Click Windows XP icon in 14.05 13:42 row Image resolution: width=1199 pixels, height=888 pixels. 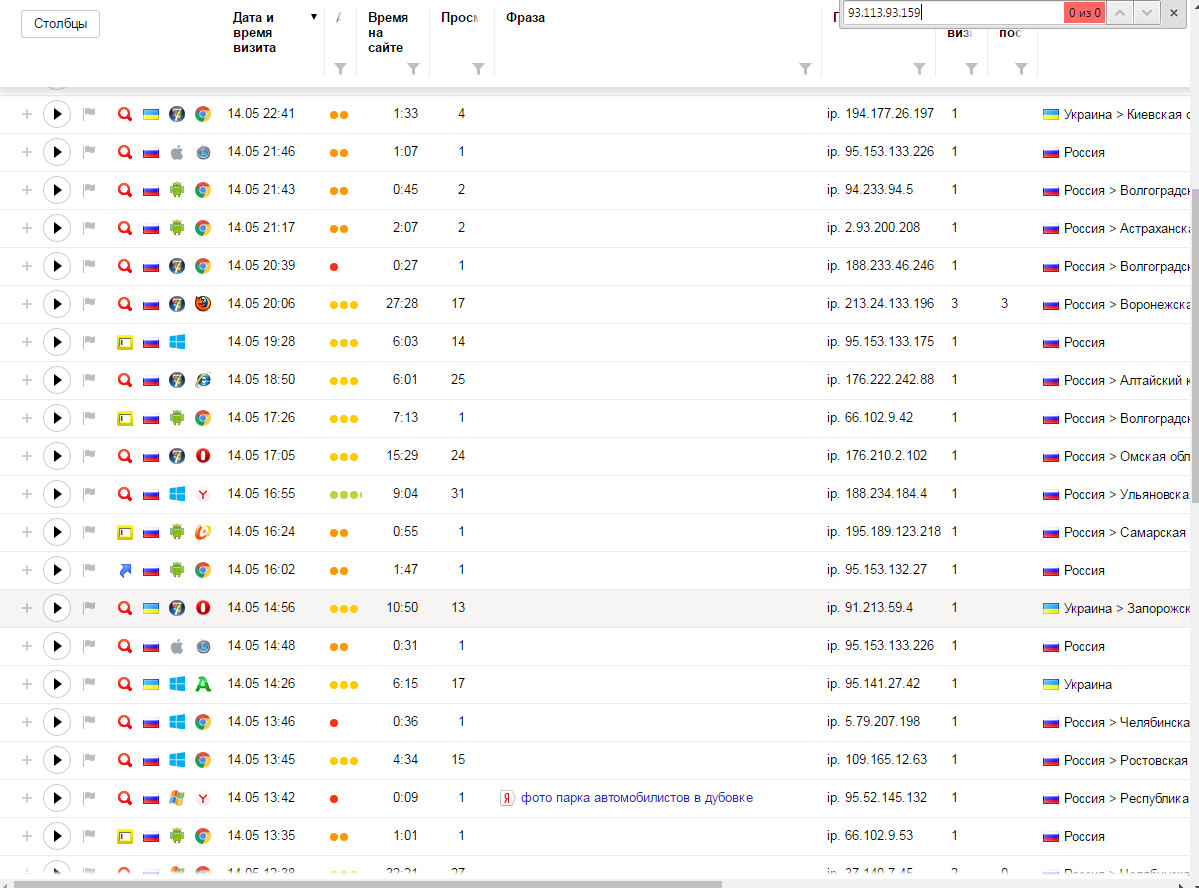[x=177, y=798]
